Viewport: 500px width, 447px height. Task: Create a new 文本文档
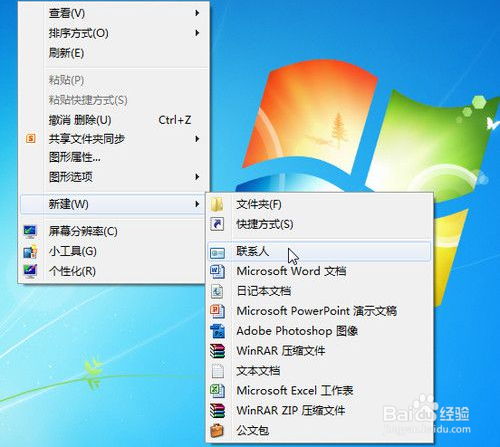coord(319,371)
